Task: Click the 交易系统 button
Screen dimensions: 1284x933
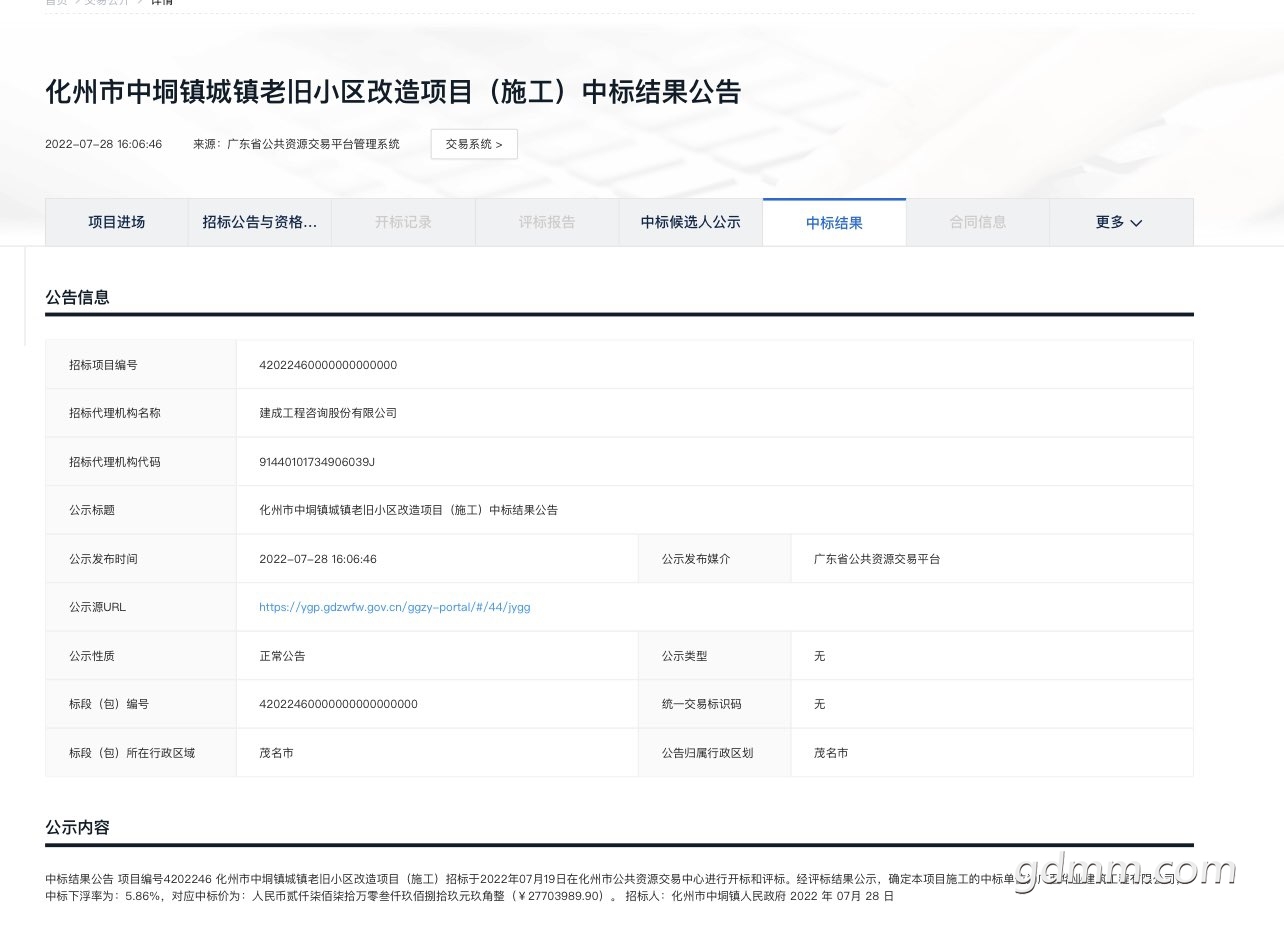Action: click(x=474, y=144)
